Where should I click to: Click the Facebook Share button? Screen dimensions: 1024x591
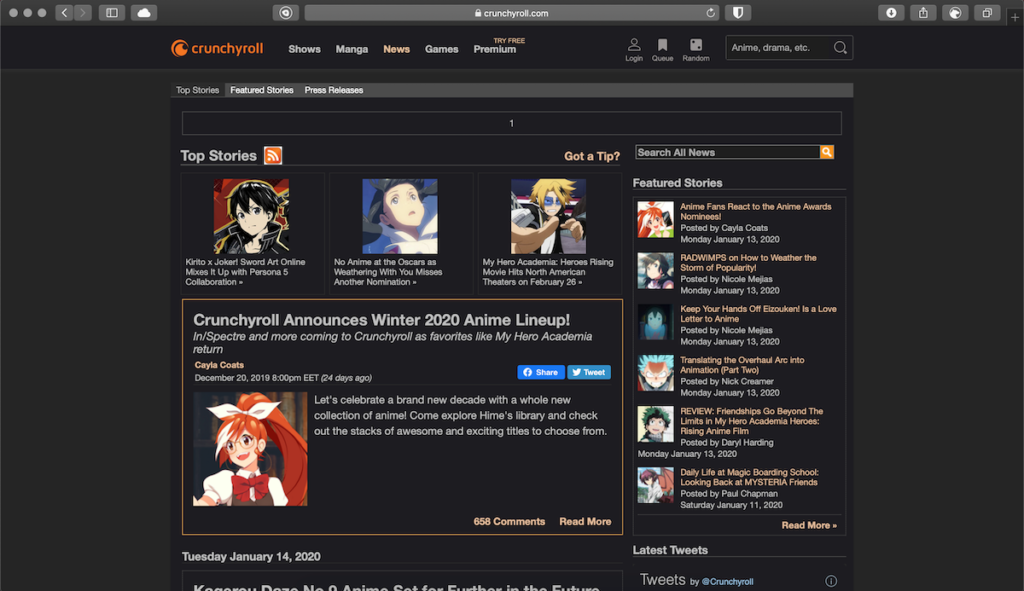coord(540,371)
